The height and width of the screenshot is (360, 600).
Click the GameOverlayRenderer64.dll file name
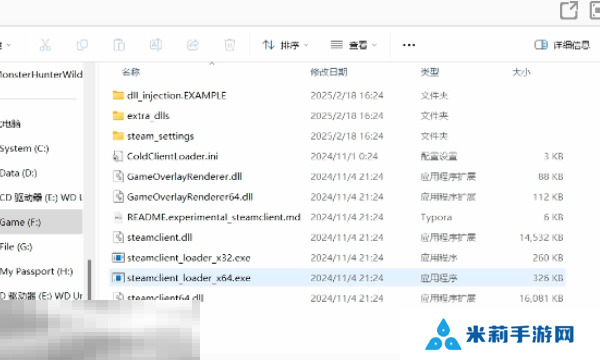pyautogui.click(x=190, y=197)
